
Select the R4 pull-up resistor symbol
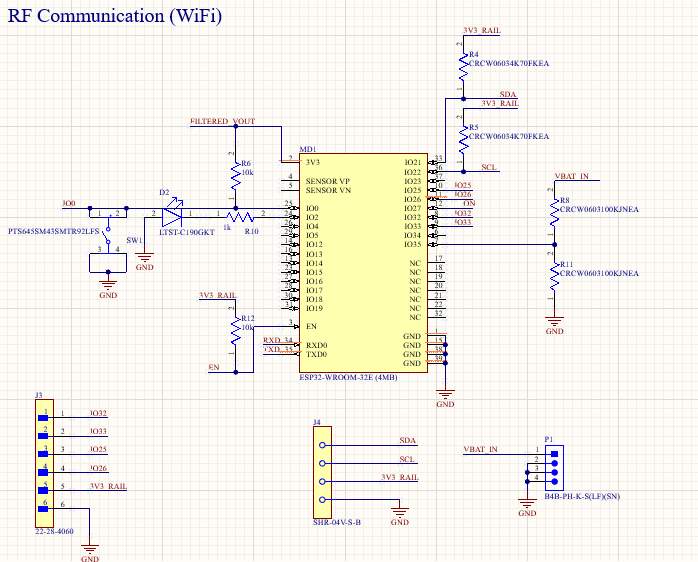pyautogui.click(x=463, y=67)
